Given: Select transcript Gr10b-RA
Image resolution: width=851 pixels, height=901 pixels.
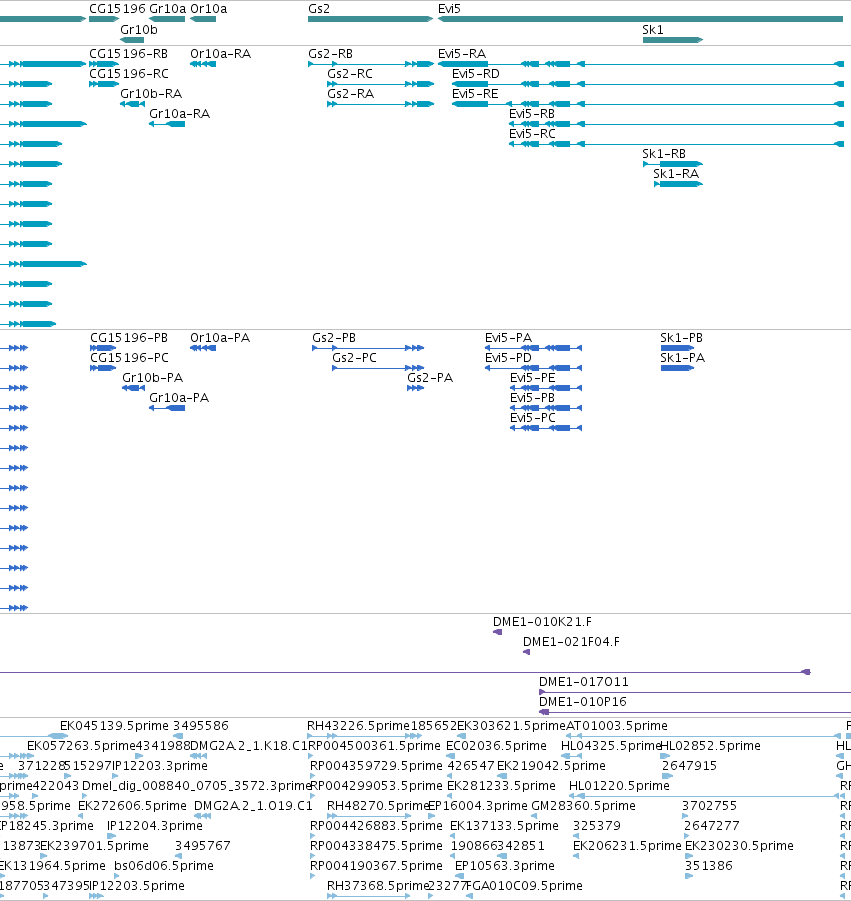Looking at the screenshot, I should (151, 94).
